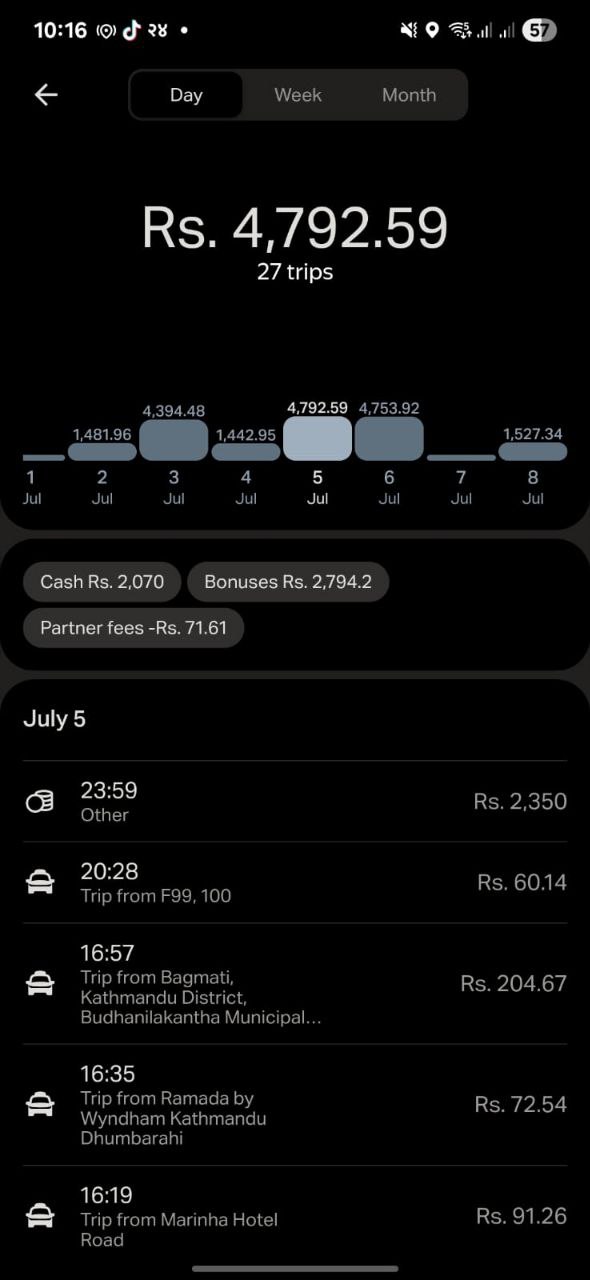Tap the back arrow icon

46,95
